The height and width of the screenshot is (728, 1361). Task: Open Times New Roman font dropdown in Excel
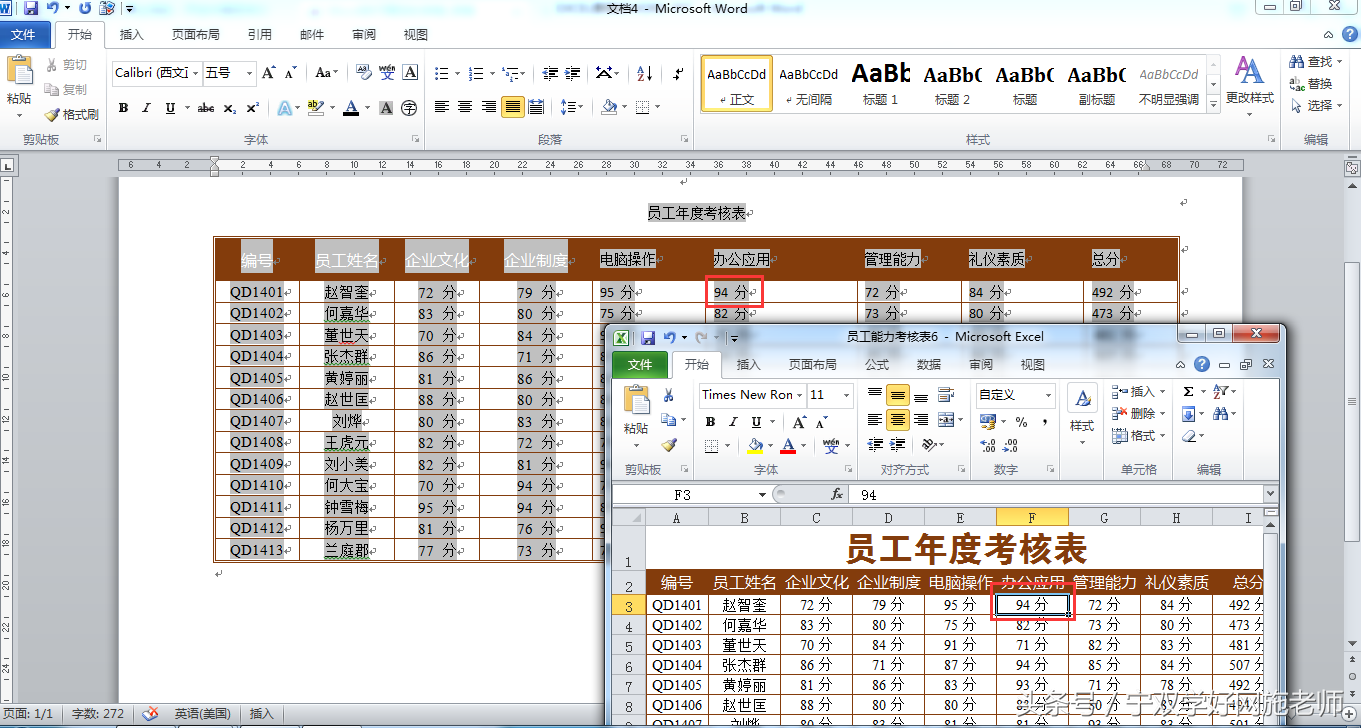click(798, 395)
